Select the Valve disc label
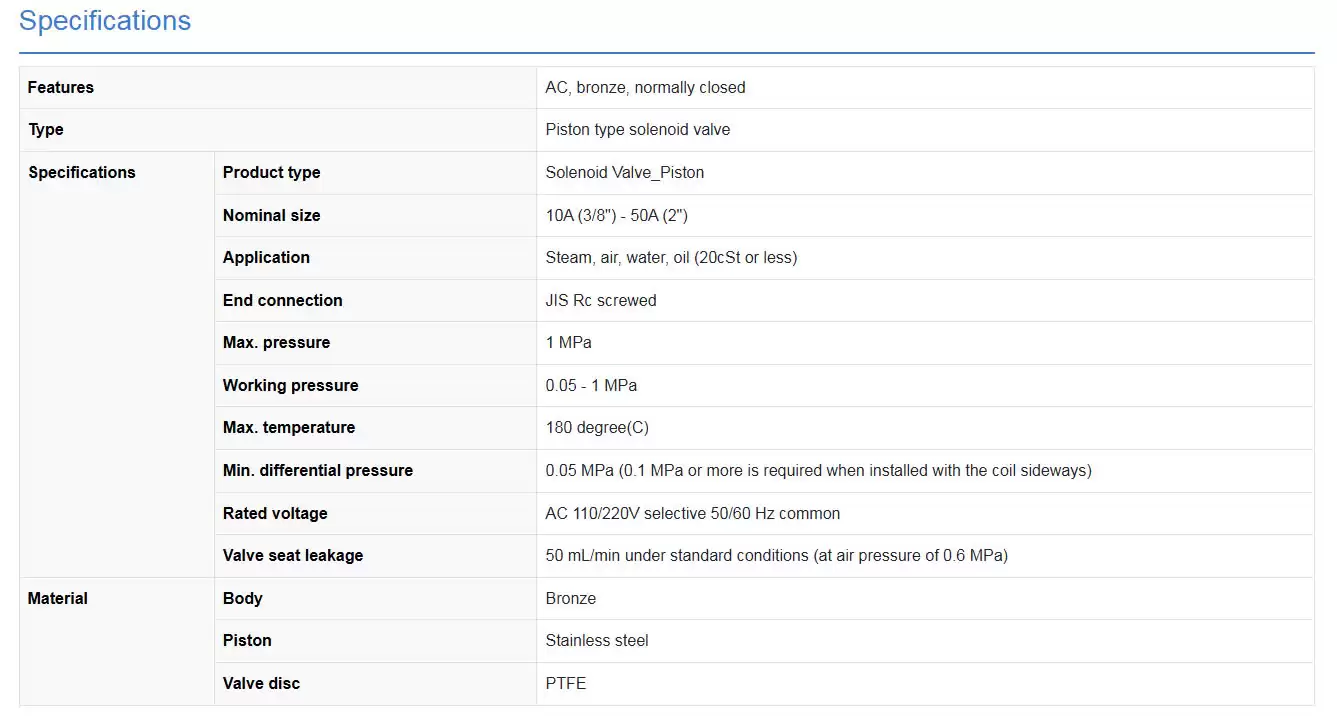The width and height of the screenshot is (1337, 723). pyautogui.click(x=262, y=683)
